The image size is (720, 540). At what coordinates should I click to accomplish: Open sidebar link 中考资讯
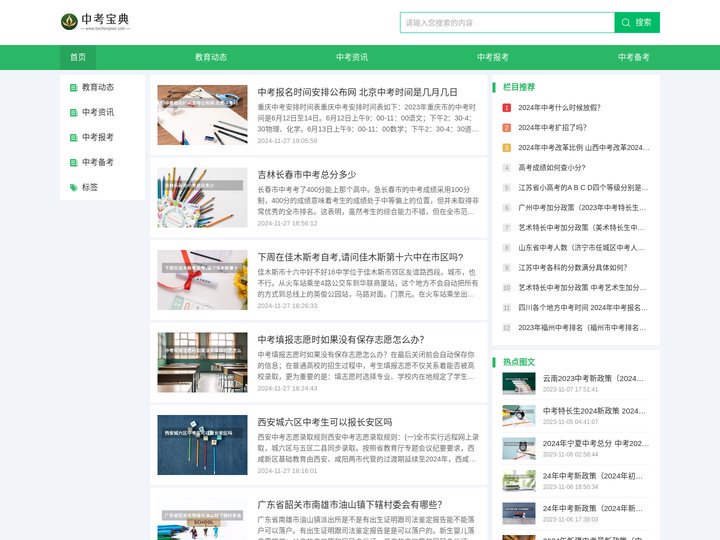(x=98, y=112)
